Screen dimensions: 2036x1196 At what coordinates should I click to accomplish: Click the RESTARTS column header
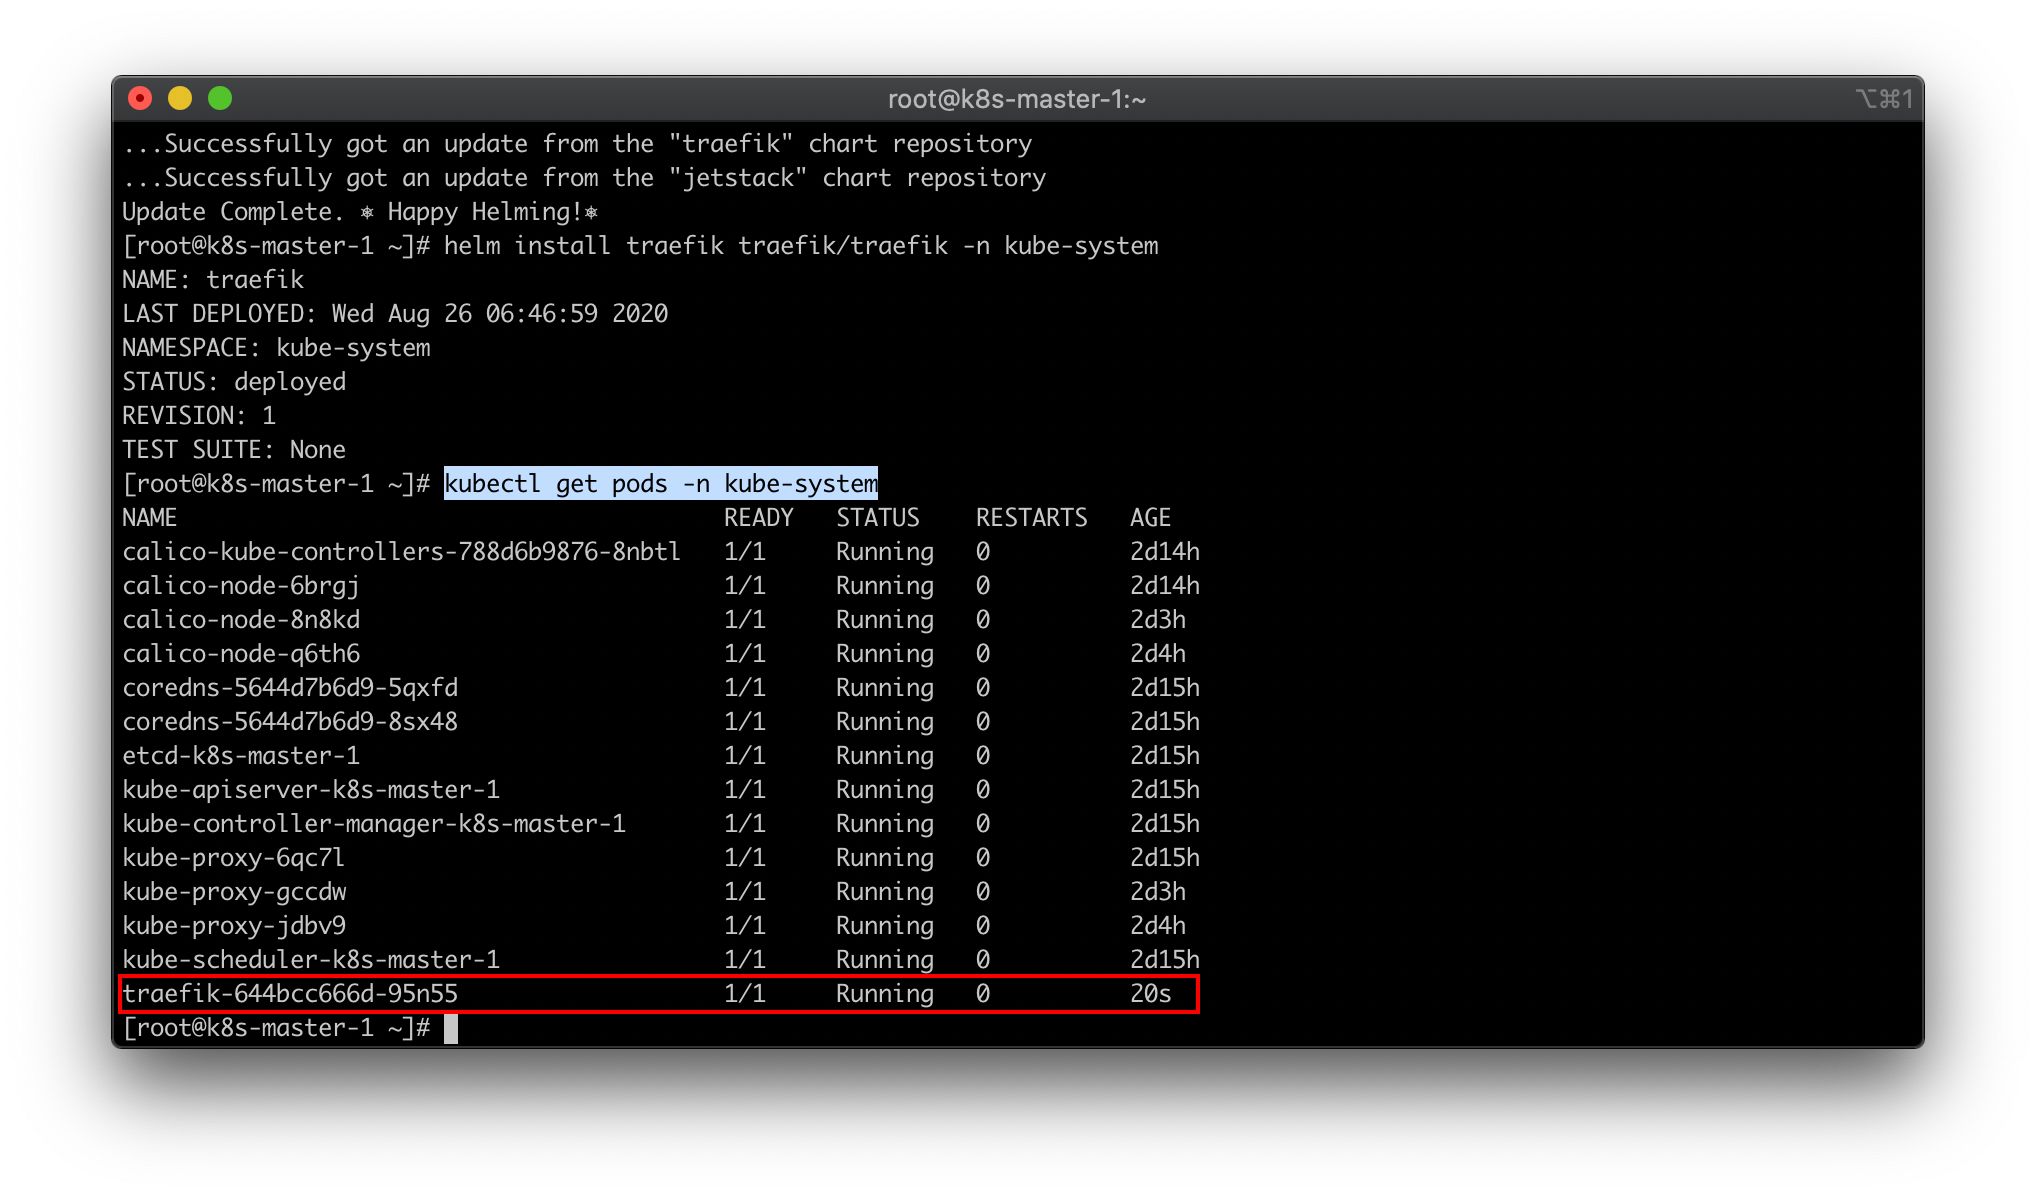pos(1031,518)
